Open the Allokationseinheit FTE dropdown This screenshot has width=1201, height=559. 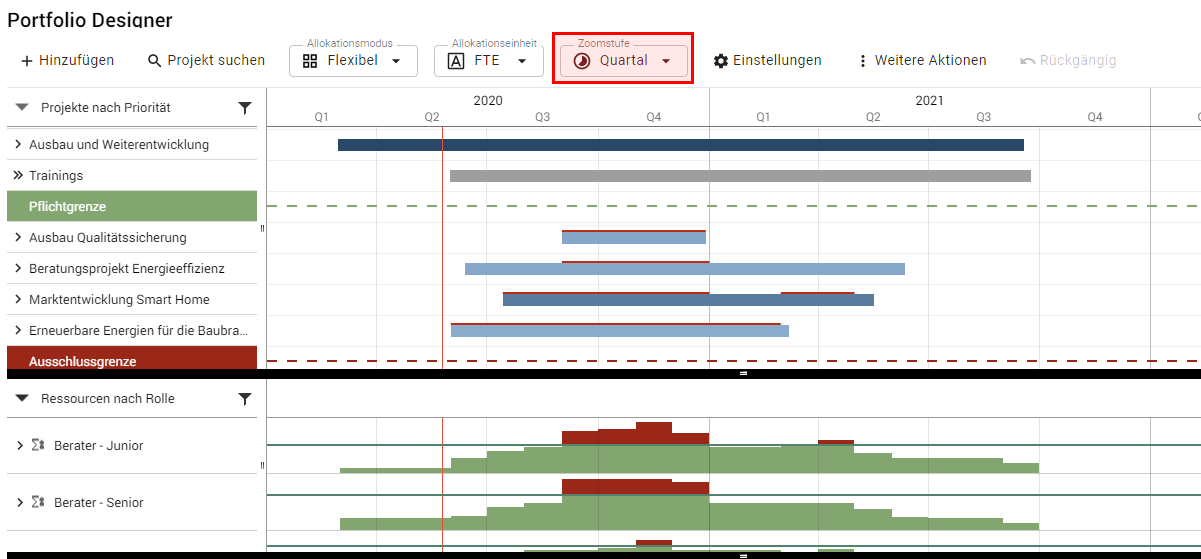point(488,61)
